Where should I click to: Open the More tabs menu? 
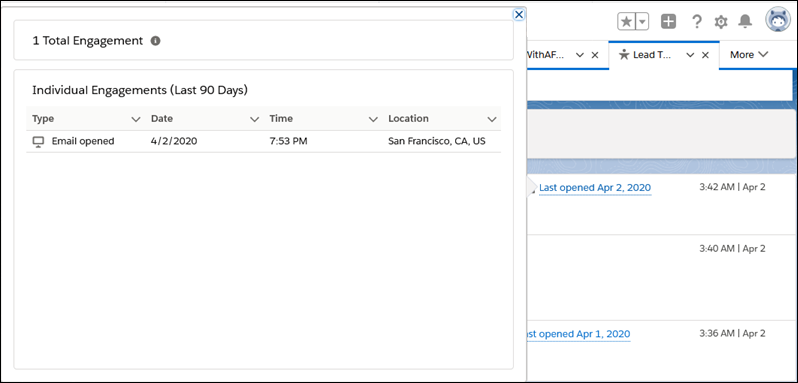tap(749, 55)
